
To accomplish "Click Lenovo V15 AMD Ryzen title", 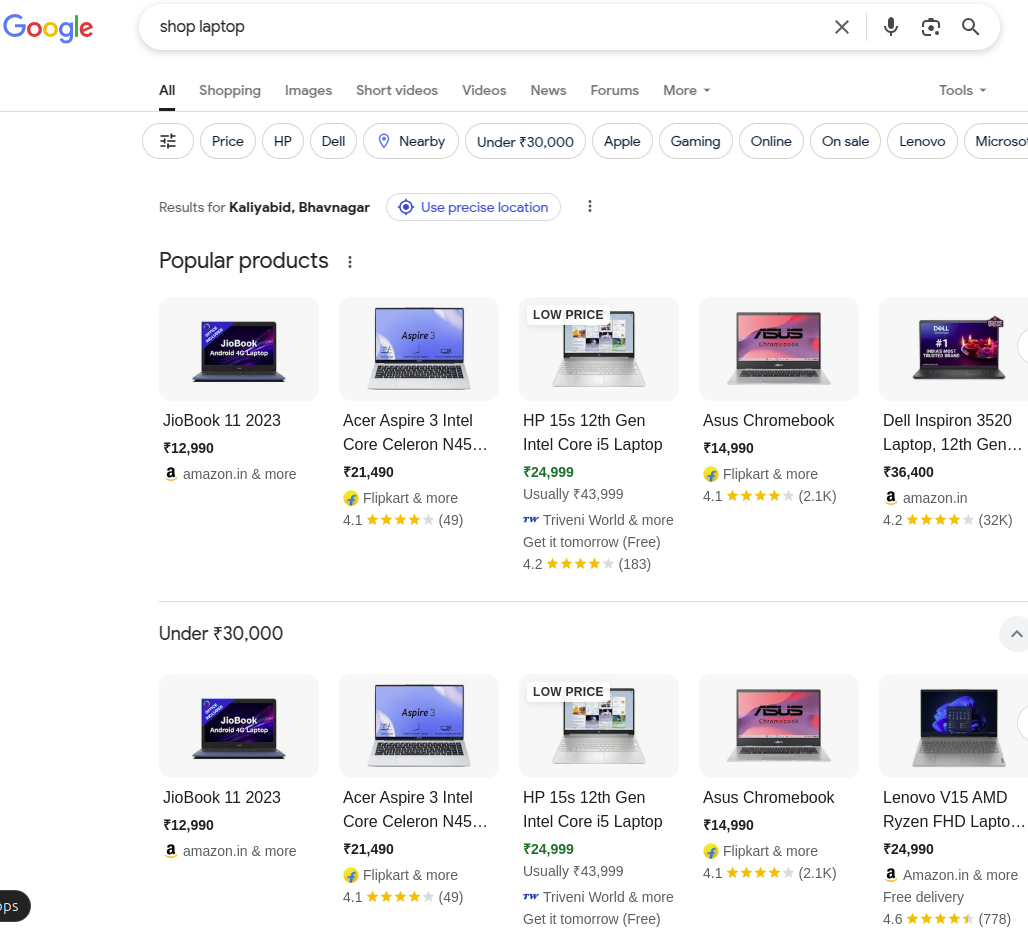I will (x=953, y=809).
